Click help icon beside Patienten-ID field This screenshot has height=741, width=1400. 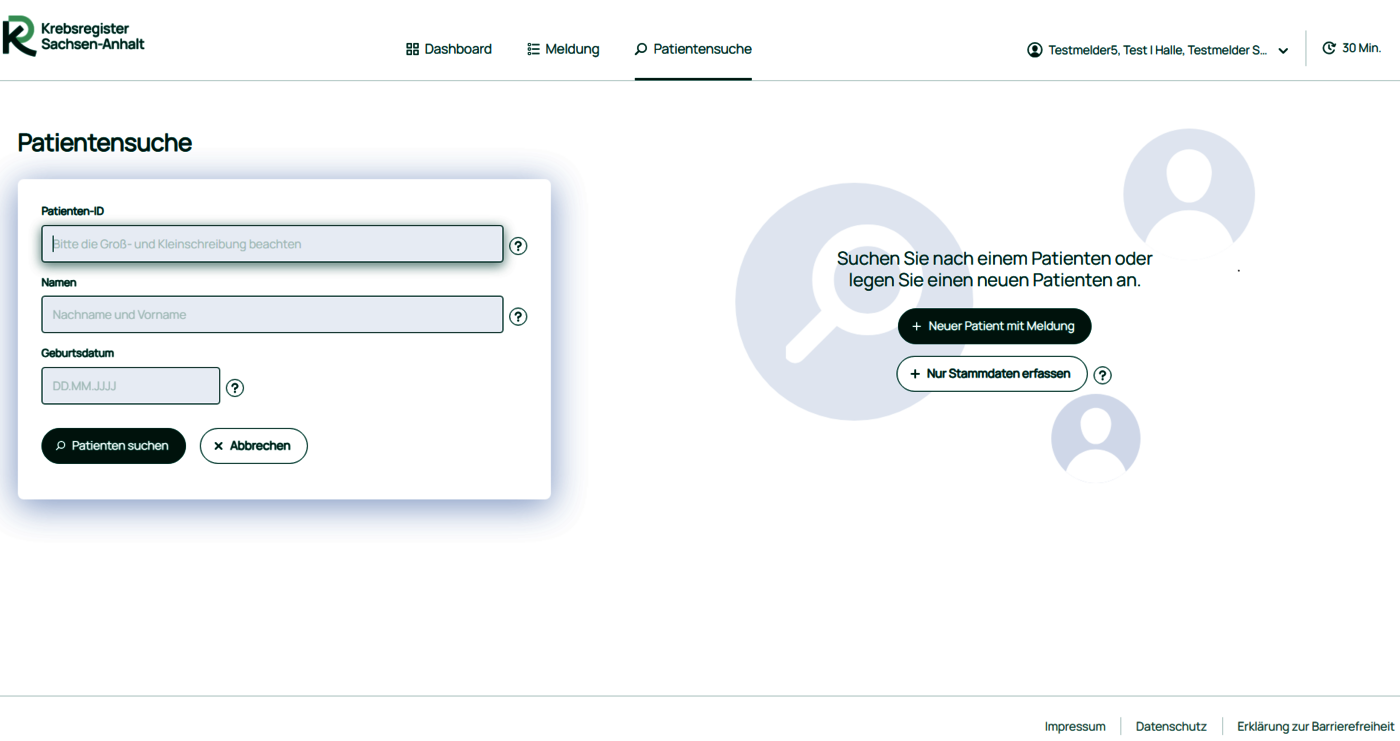pyautogui.click(x=518, y=246)
